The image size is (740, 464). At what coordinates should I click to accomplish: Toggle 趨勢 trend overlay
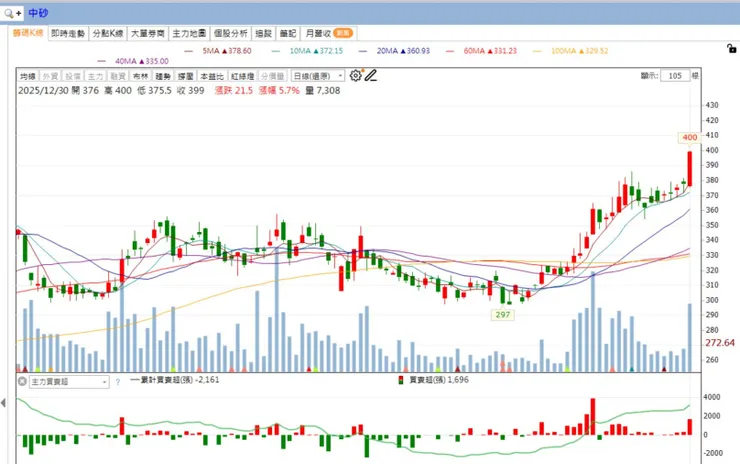pos(163,76)
